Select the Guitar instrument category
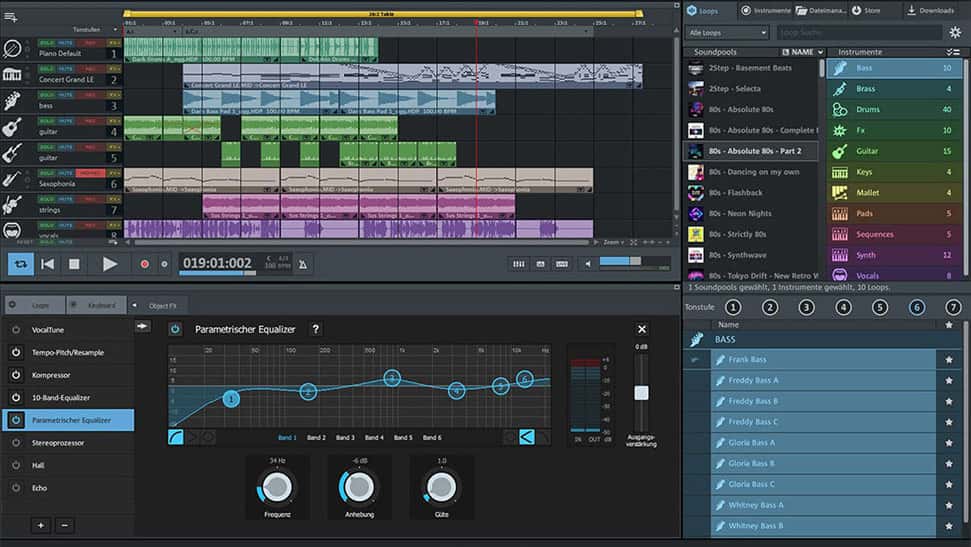Screen dimensions: 971x547 tap(894, 151)
